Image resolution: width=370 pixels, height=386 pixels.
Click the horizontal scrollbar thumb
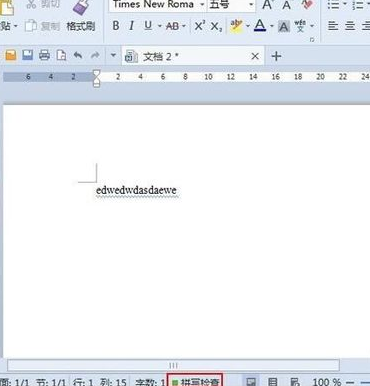[x=173, y=365]
